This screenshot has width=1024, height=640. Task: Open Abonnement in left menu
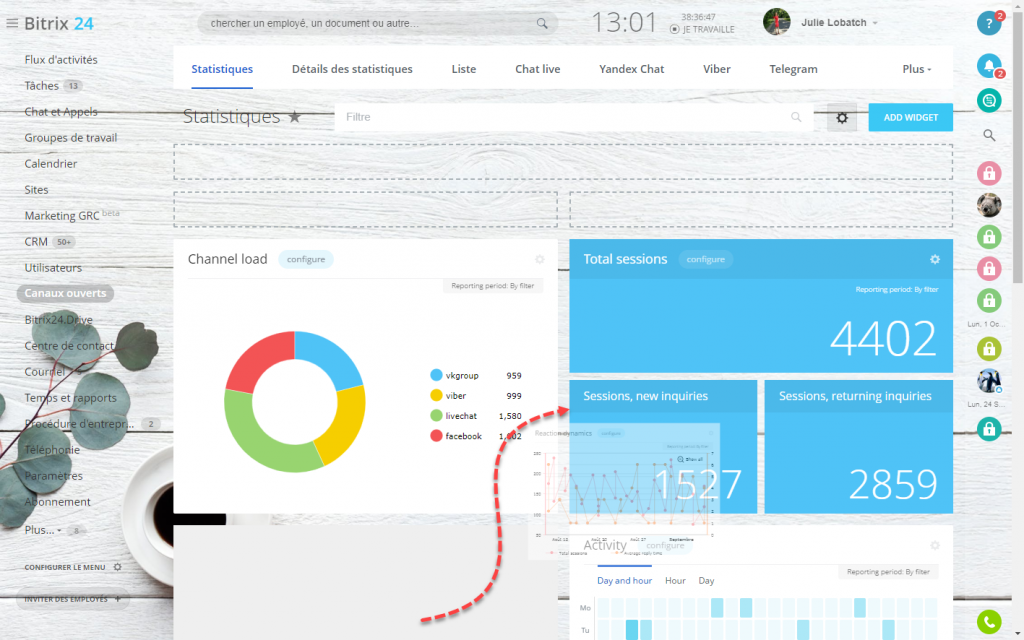click(x=57, y=502)
